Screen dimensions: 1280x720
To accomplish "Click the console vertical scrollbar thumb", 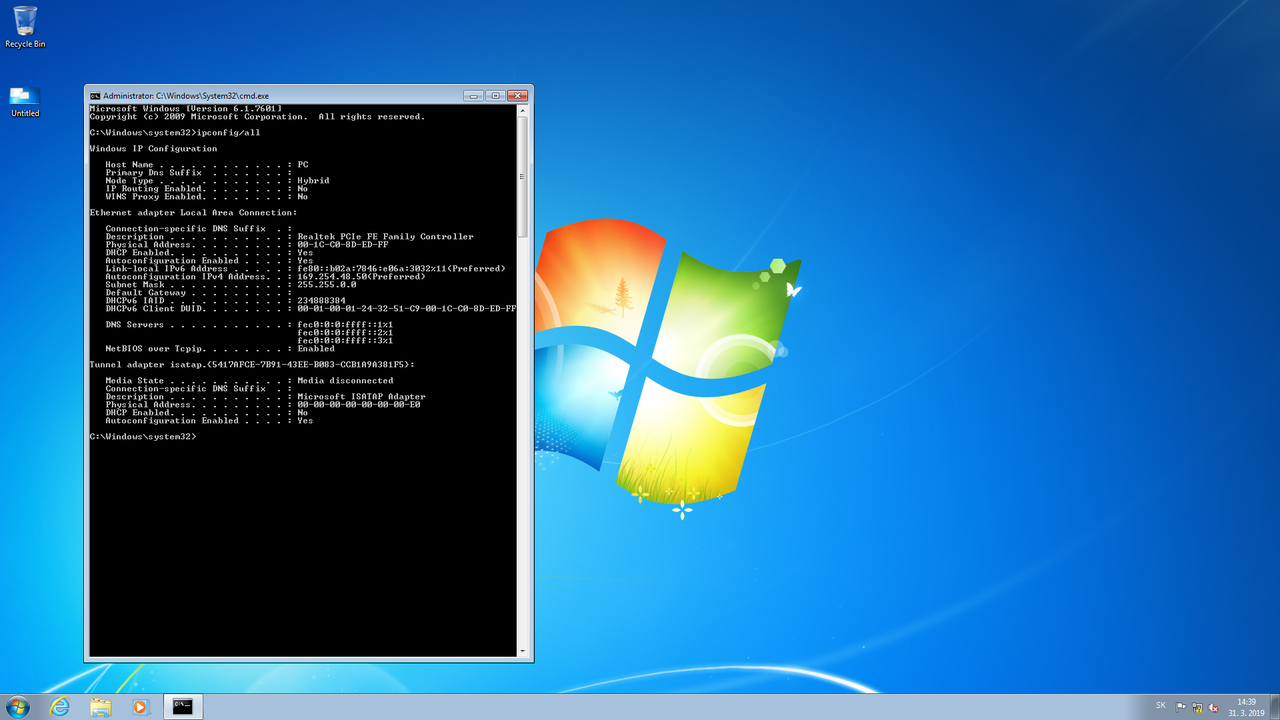I will point(523,177).
